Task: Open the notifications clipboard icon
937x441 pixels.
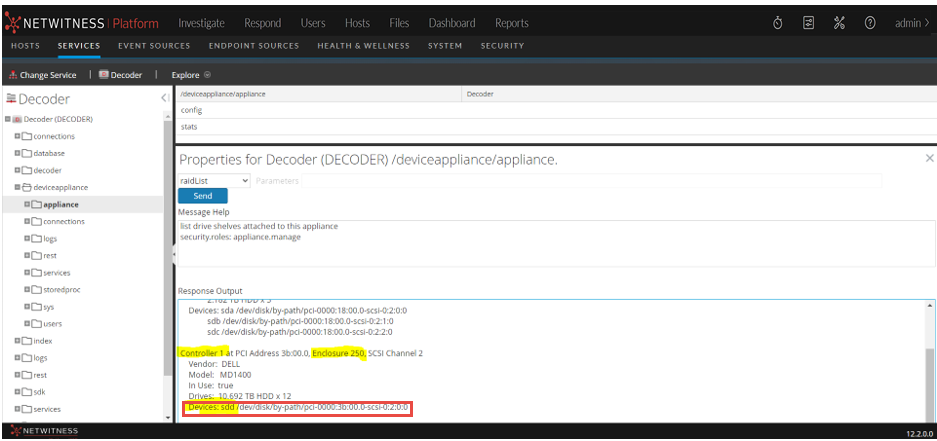Action: [x=809, y=23]
